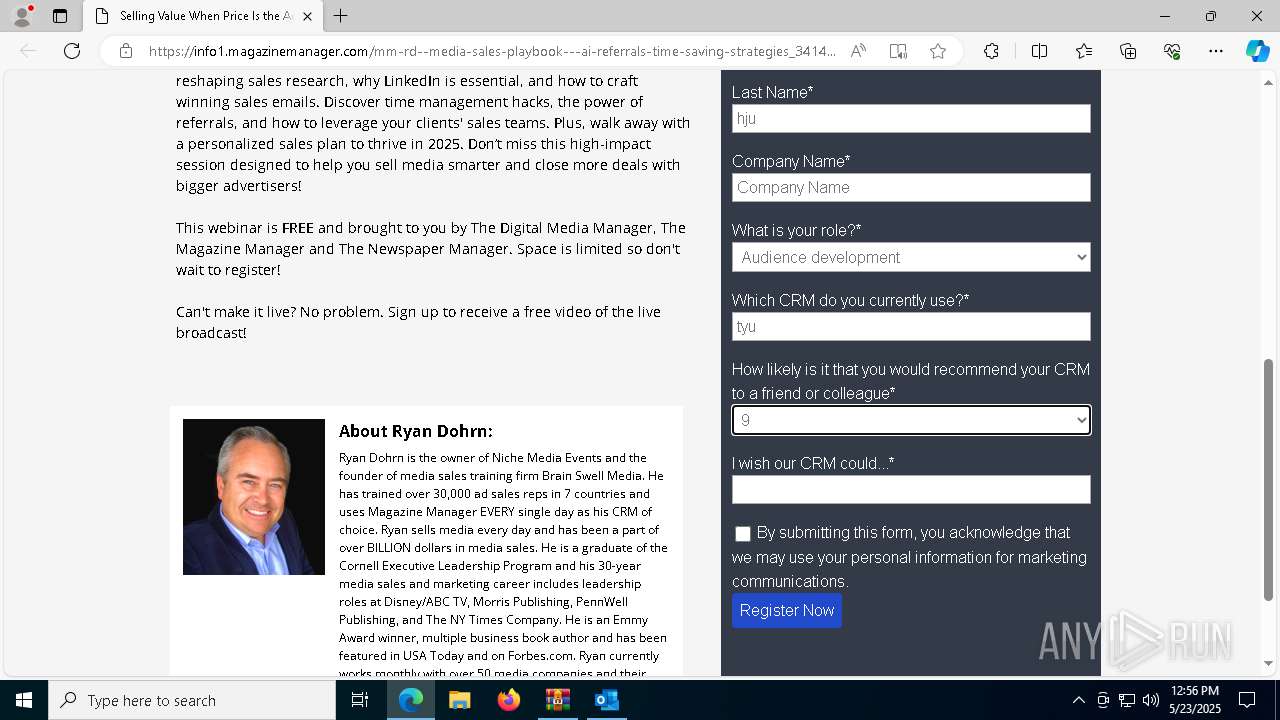Open the network status tray icon
The height and width of the screenshot is (720, 1280).
point(1127,700)
